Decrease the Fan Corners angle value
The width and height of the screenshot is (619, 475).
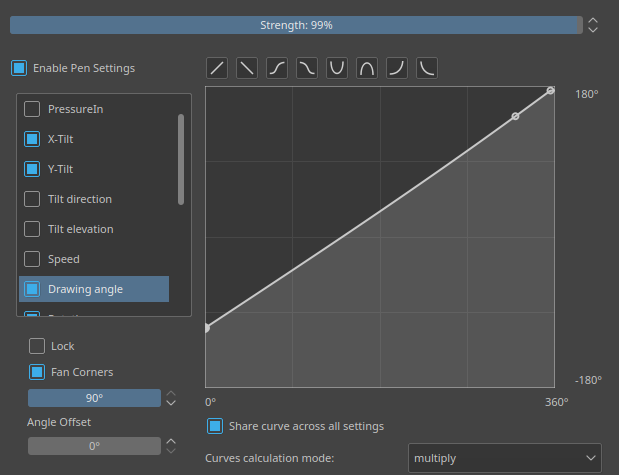tap(171, 403)
